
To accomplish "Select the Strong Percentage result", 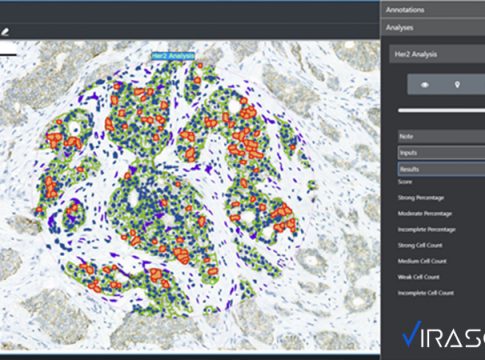I will (421, 198).
